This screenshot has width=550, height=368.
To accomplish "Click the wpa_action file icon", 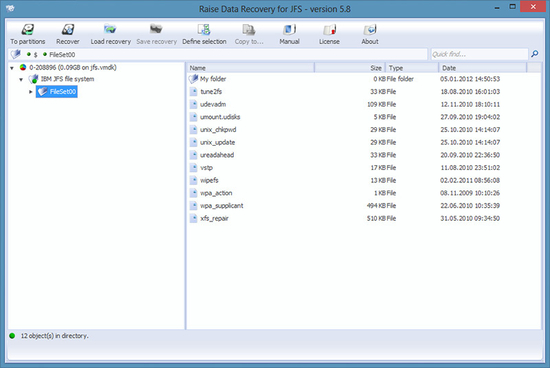I will pyautogui.click(x=193, y=193).
